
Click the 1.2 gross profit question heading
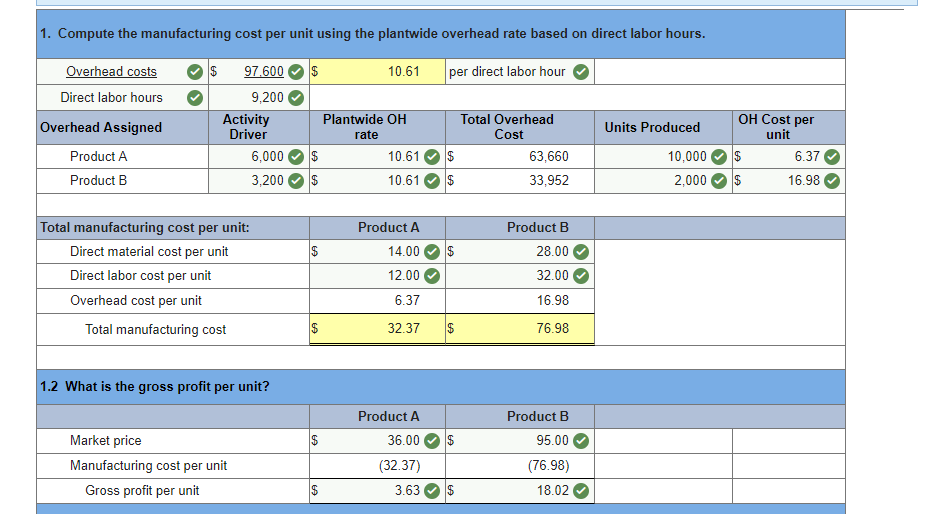154,387
